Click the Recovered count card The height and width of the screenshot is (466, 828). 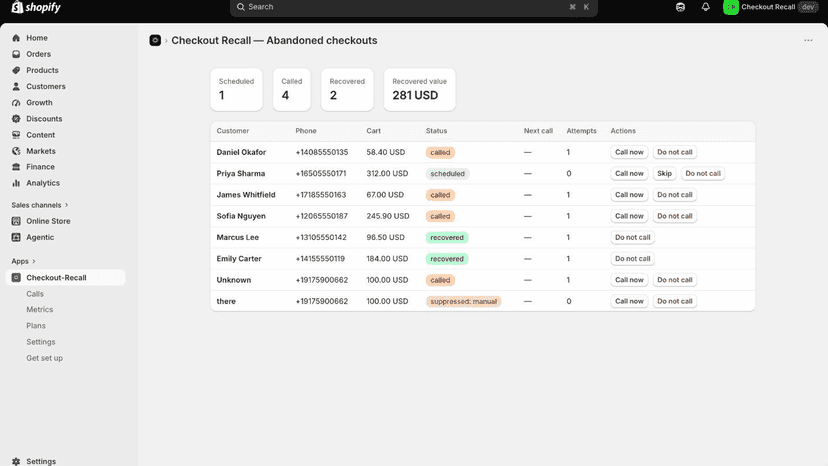click(x=347, y=89)
